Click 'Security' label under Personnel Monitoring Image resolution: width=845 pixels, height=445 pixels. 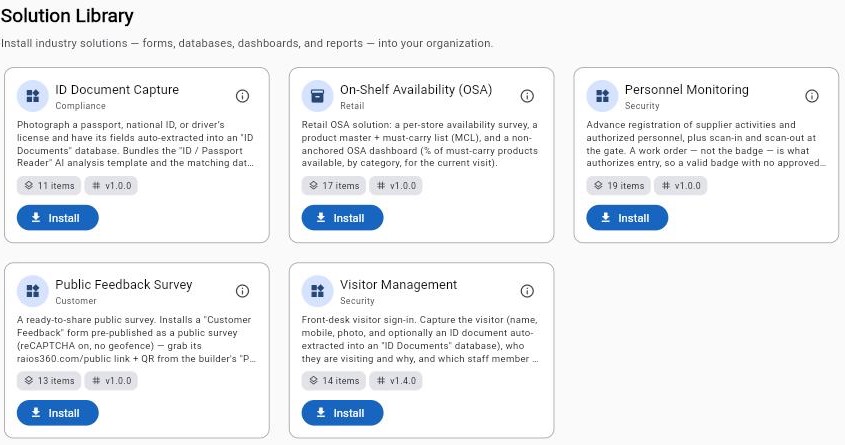[x=642, y=106]
